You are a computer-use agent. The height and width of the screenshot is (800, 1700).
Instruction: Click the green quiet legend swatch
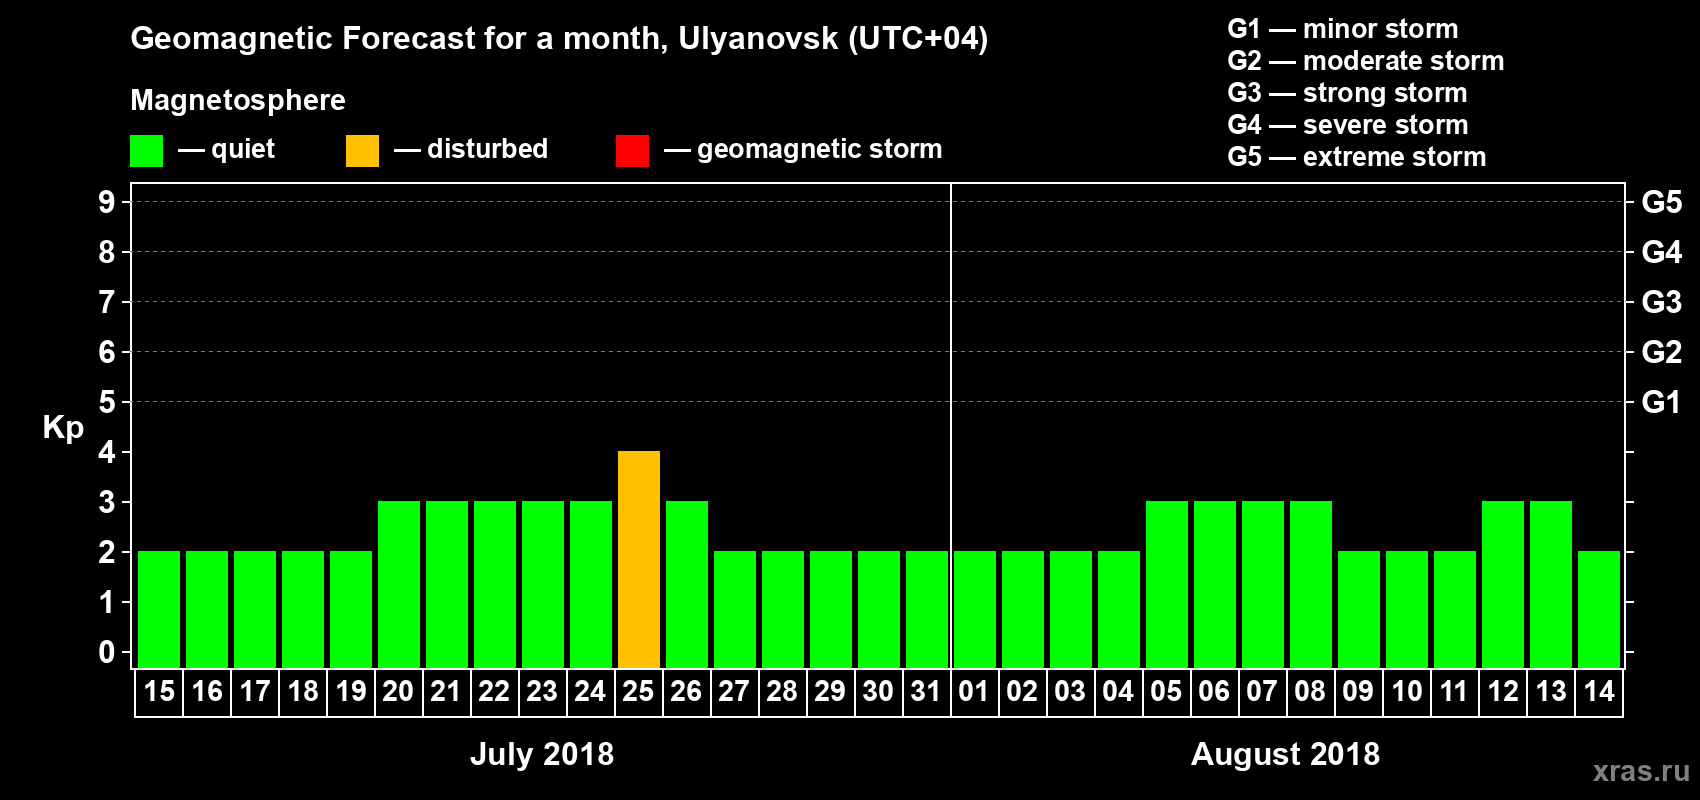[146, 151]
